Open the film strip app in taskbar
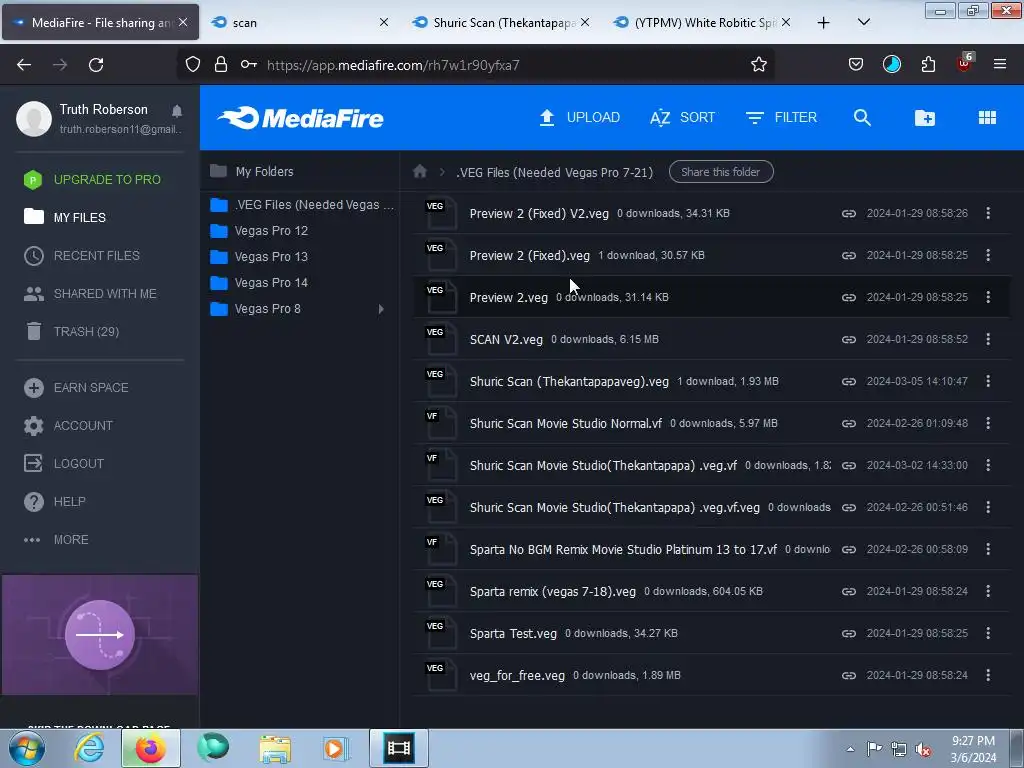 point(399,748)
